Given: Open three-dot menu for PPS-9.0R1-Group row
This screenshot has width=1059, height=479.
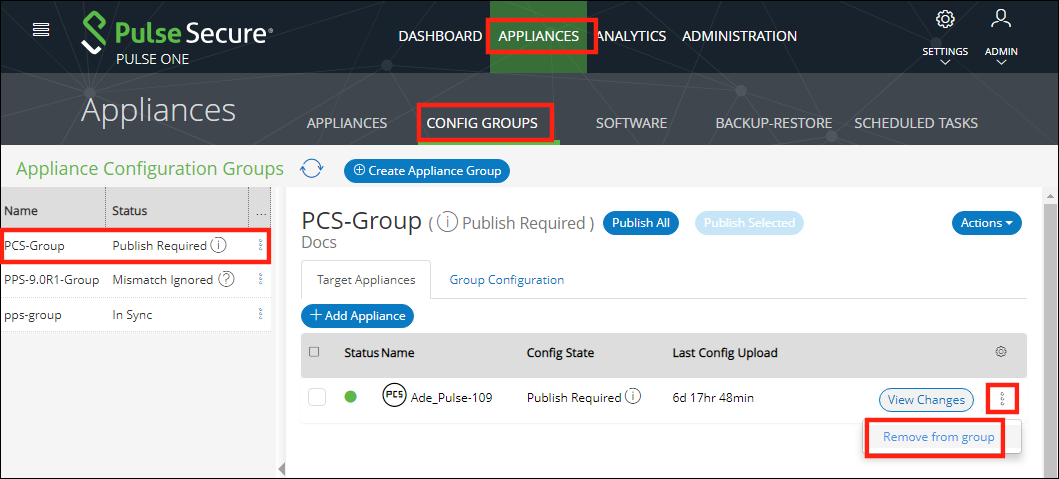Looking at the screenshot, I should click(261, 279).
